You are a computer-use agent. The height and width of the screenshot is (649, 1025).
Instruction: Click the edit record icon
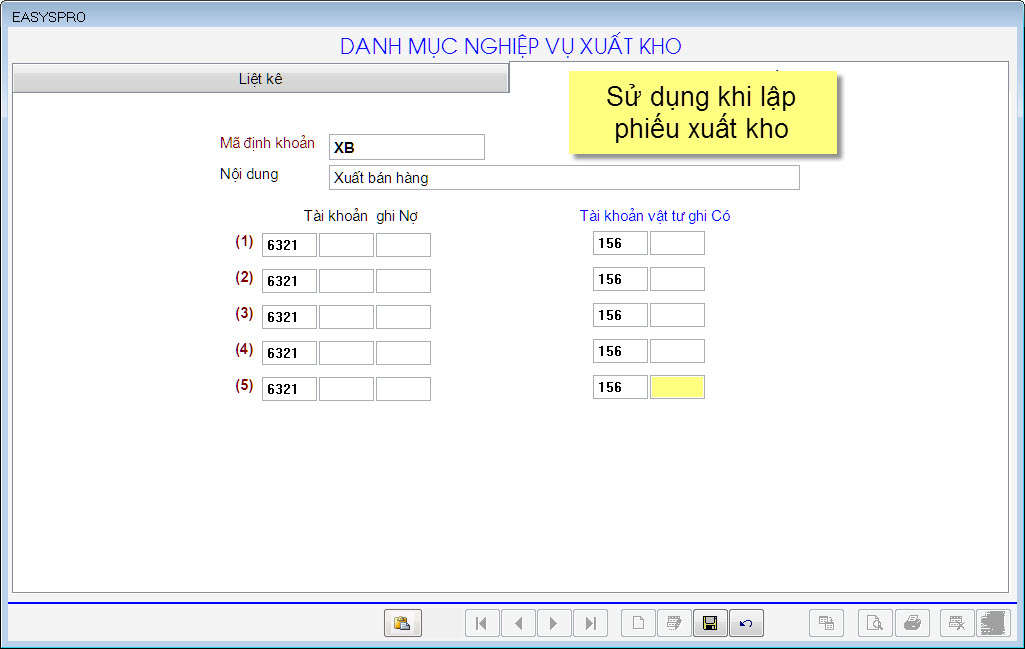click(674, 622)
